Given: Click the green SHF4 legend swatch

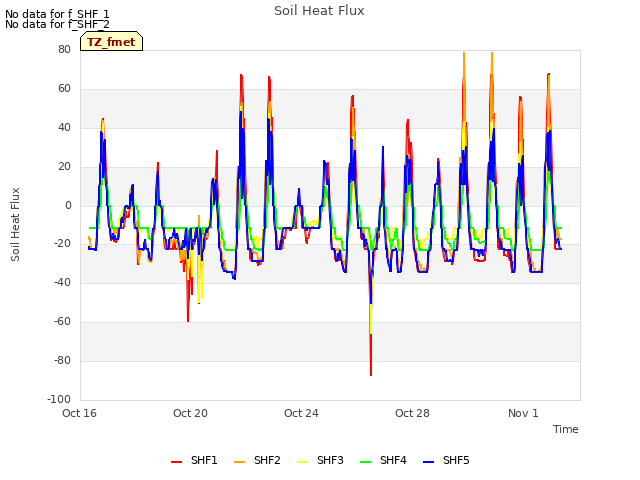Looking at the screenshot, I should click(365, 462).
